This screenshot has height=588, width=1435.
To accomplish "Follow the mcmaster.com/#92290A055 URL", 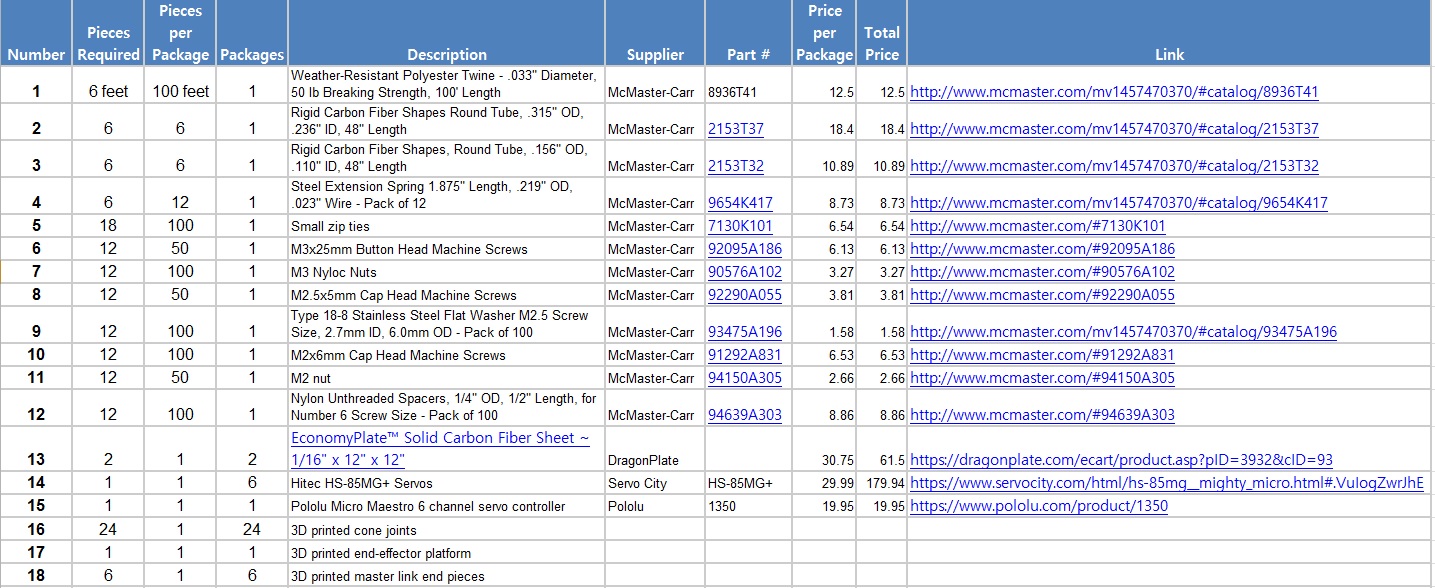I will click(x=1042, y=295).
